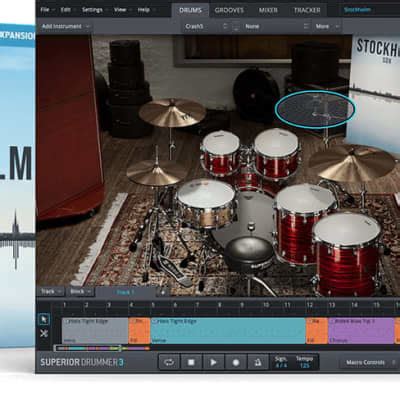The image size is (400, 400).
Task: Stop playback with the Stop button
Action: tap(191, 362)
